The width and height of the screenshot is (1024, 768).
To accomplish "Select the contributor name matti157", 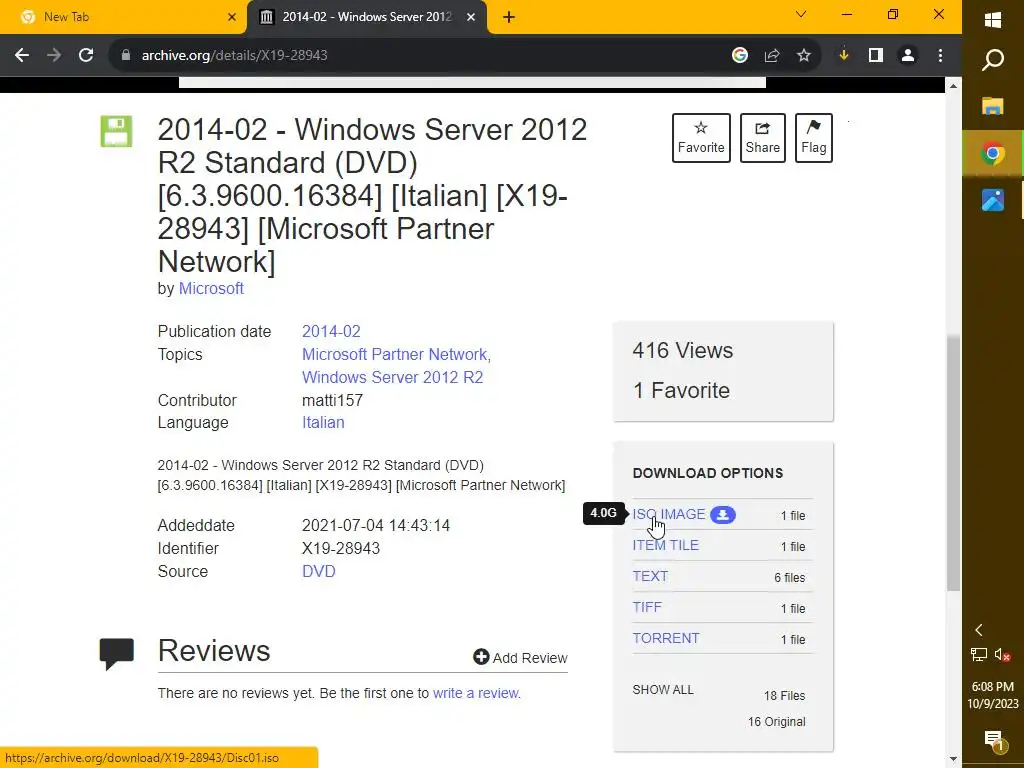I will 332,400.
